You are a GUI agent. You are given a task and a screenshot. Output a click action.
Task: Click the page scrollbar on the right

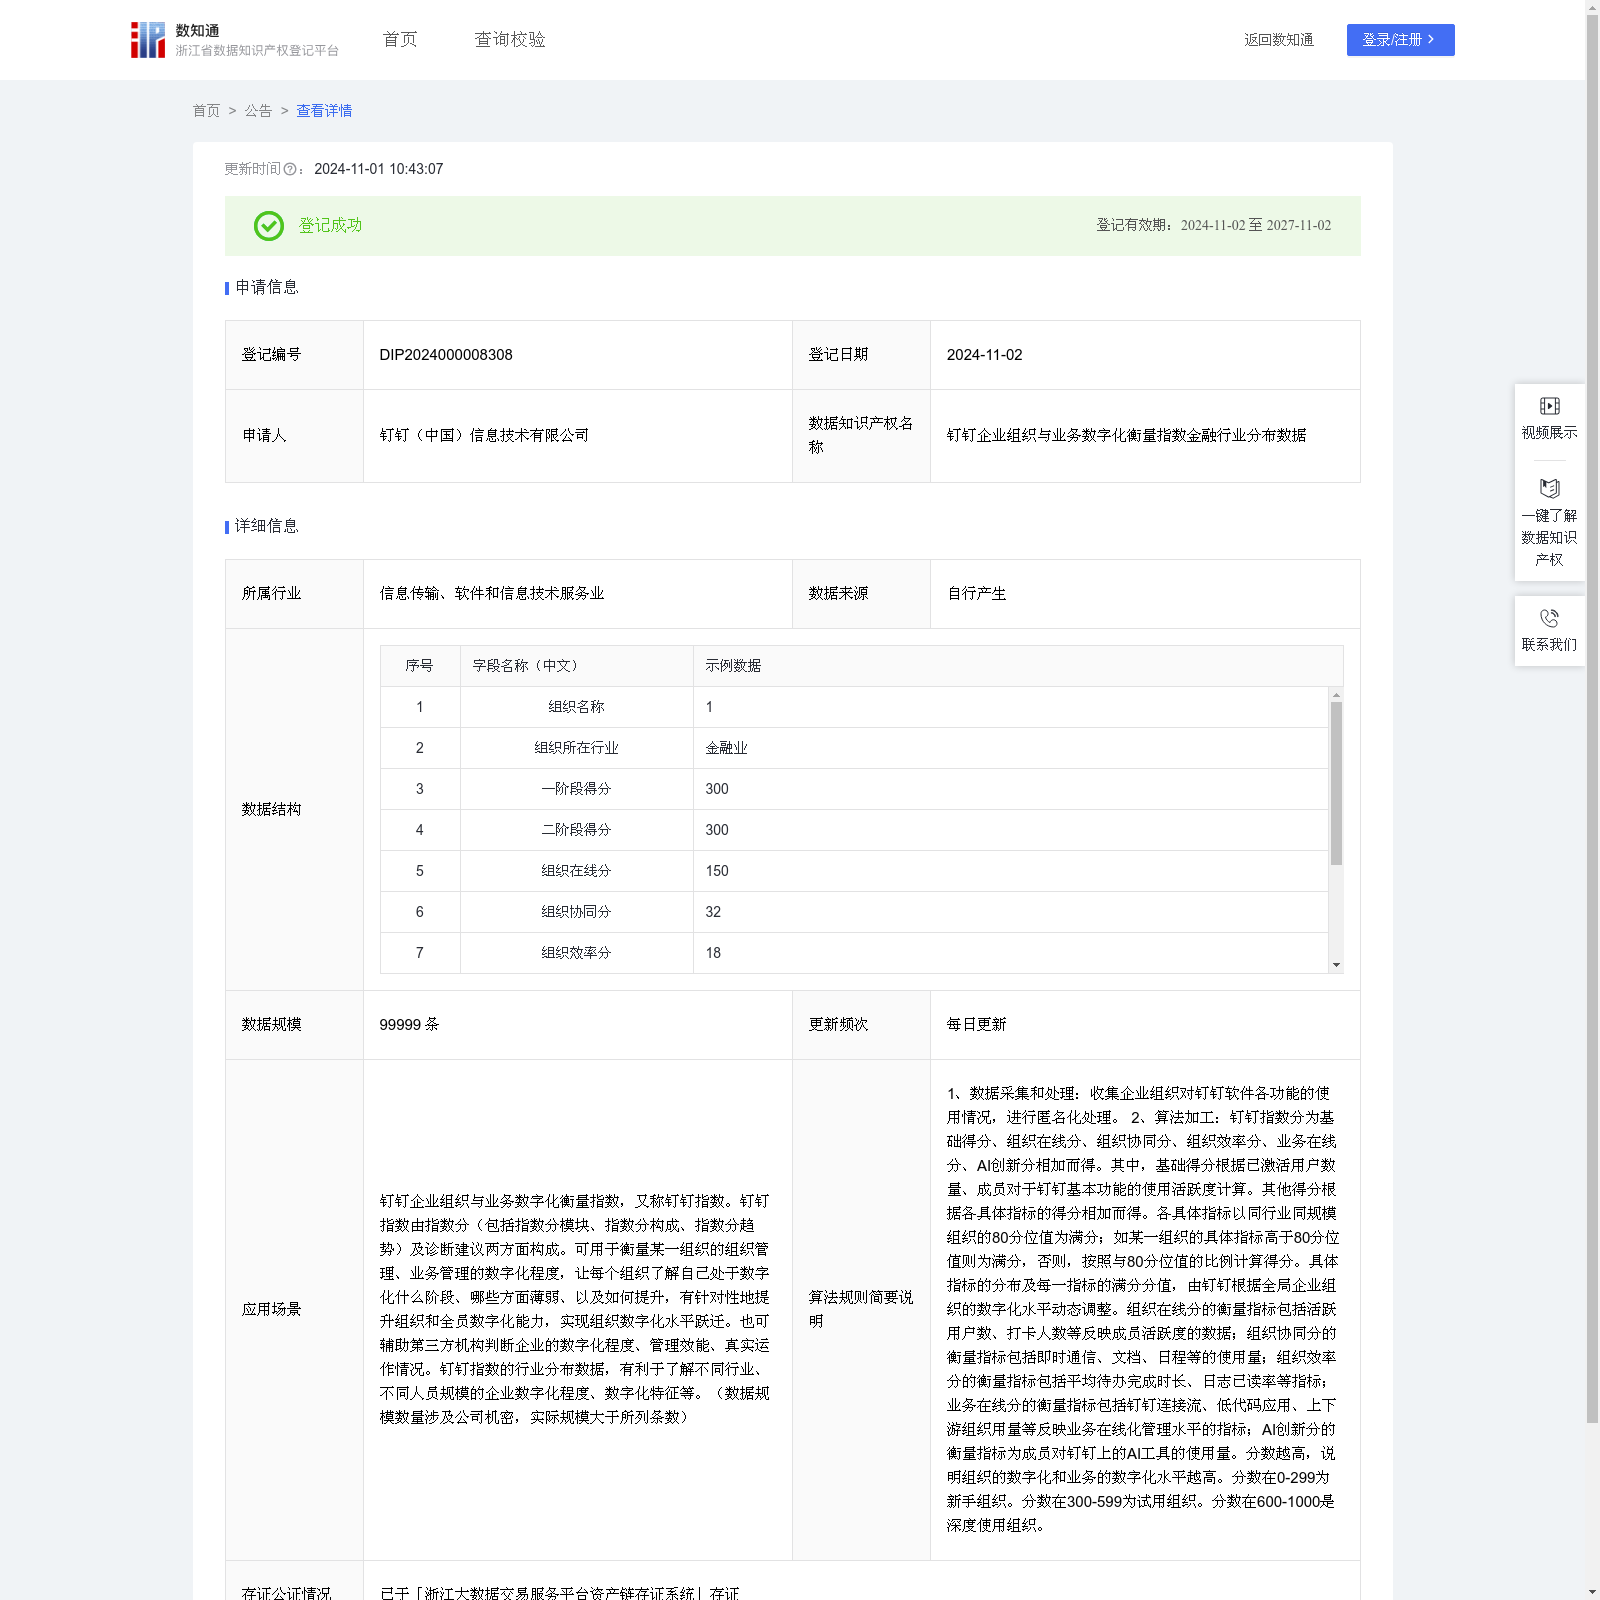pyautogui.click(x=1592, y=718)
